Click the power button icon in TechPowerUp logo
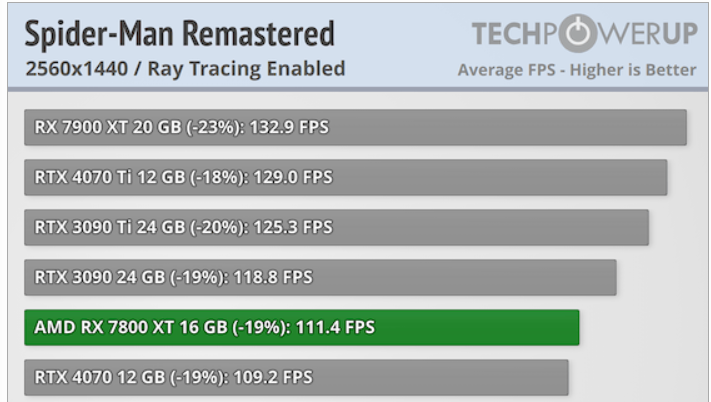This screenshot has width=711, height=402. pyautogui.click(x=578, y=33)
